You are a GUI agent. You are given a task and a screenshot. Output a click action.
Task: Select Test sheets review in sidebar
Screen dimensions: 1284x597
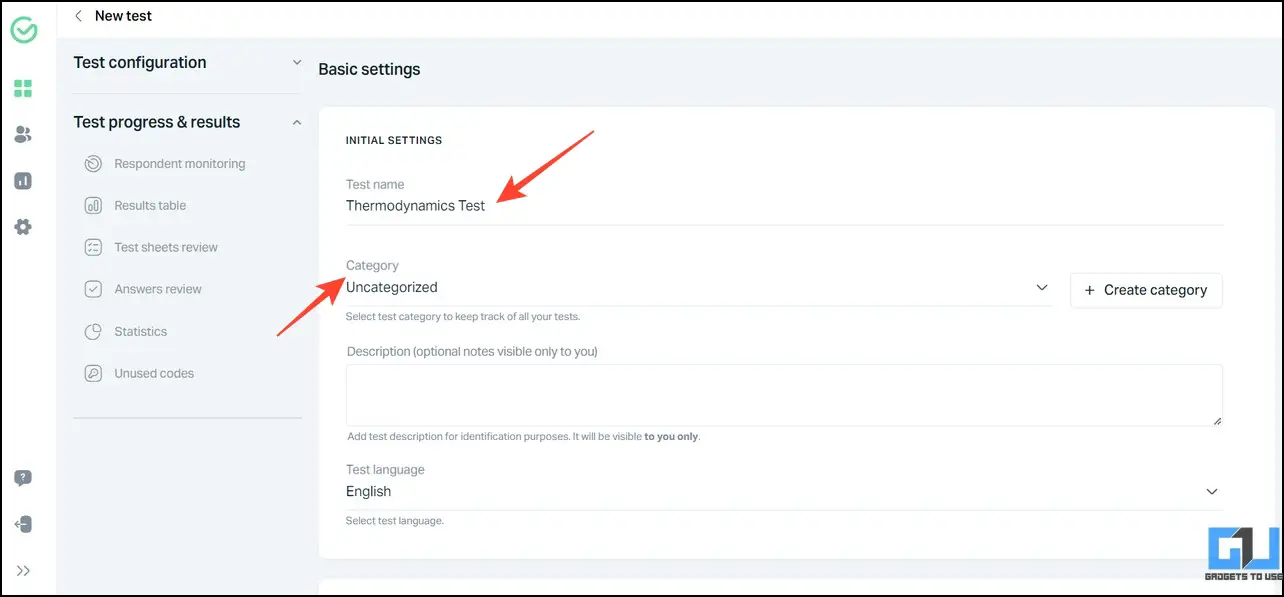click(x=151, y=248)
